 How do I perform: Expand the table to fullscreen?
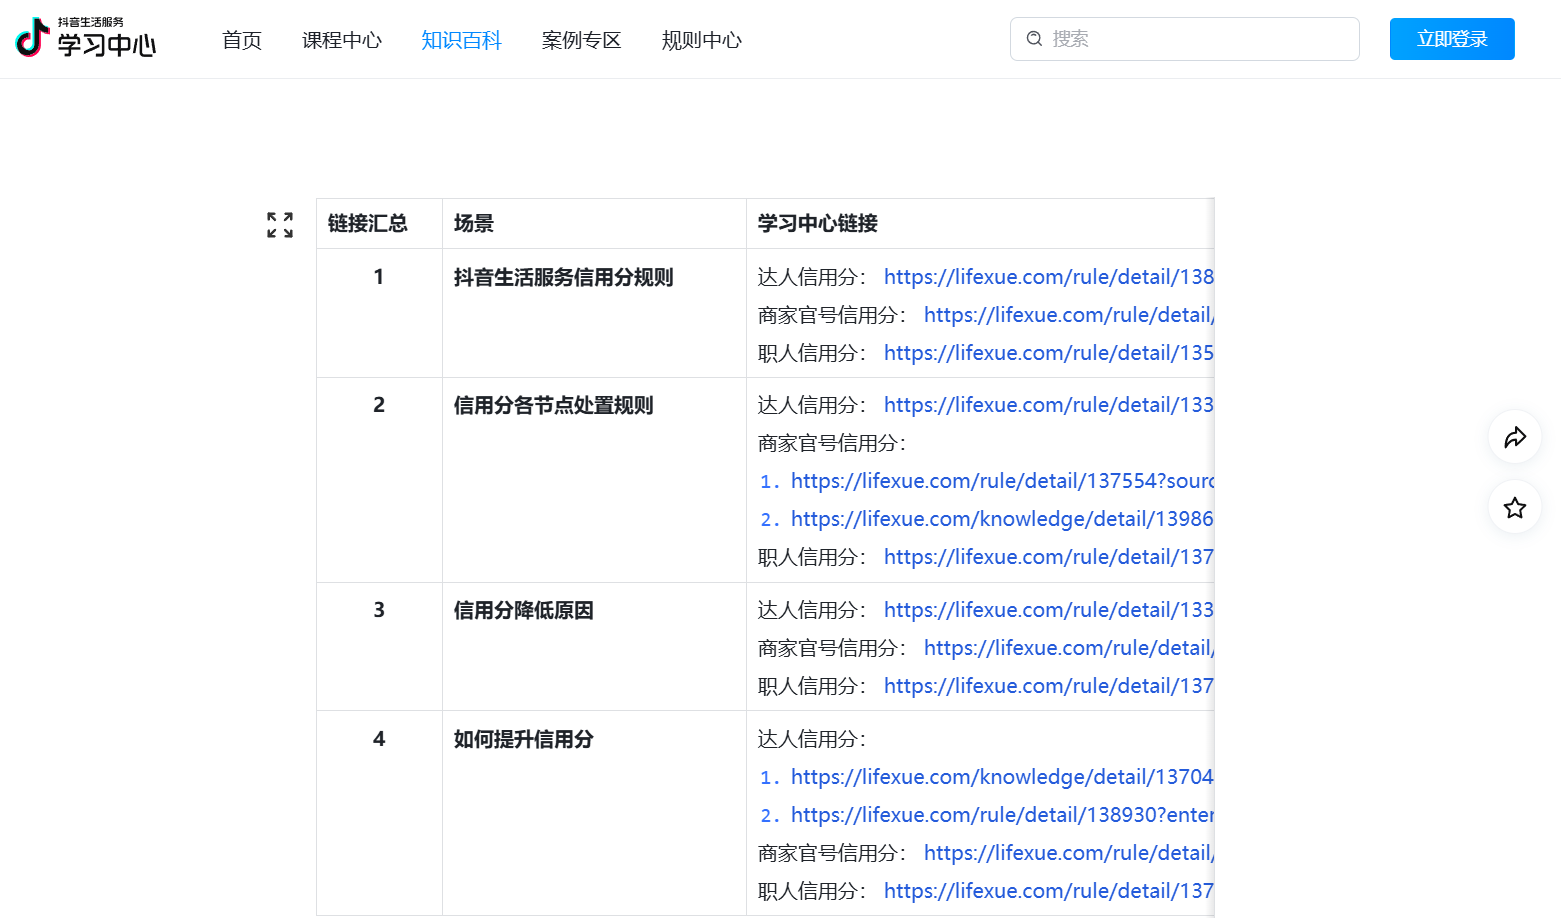tap(280, 225)
